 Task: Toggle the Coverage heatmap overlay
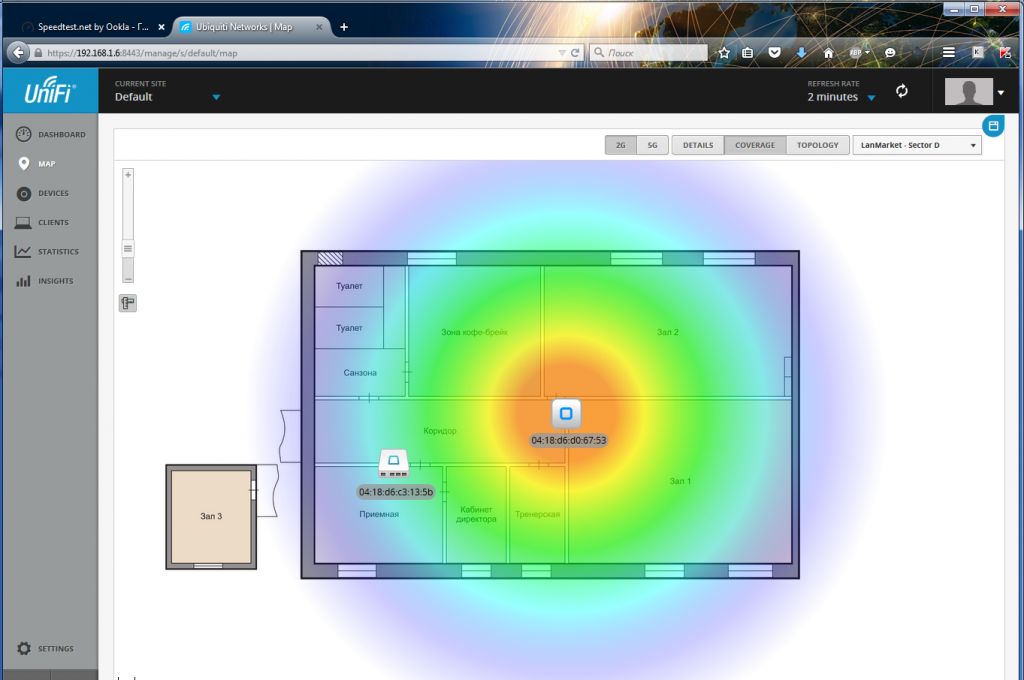click(754, 145)
